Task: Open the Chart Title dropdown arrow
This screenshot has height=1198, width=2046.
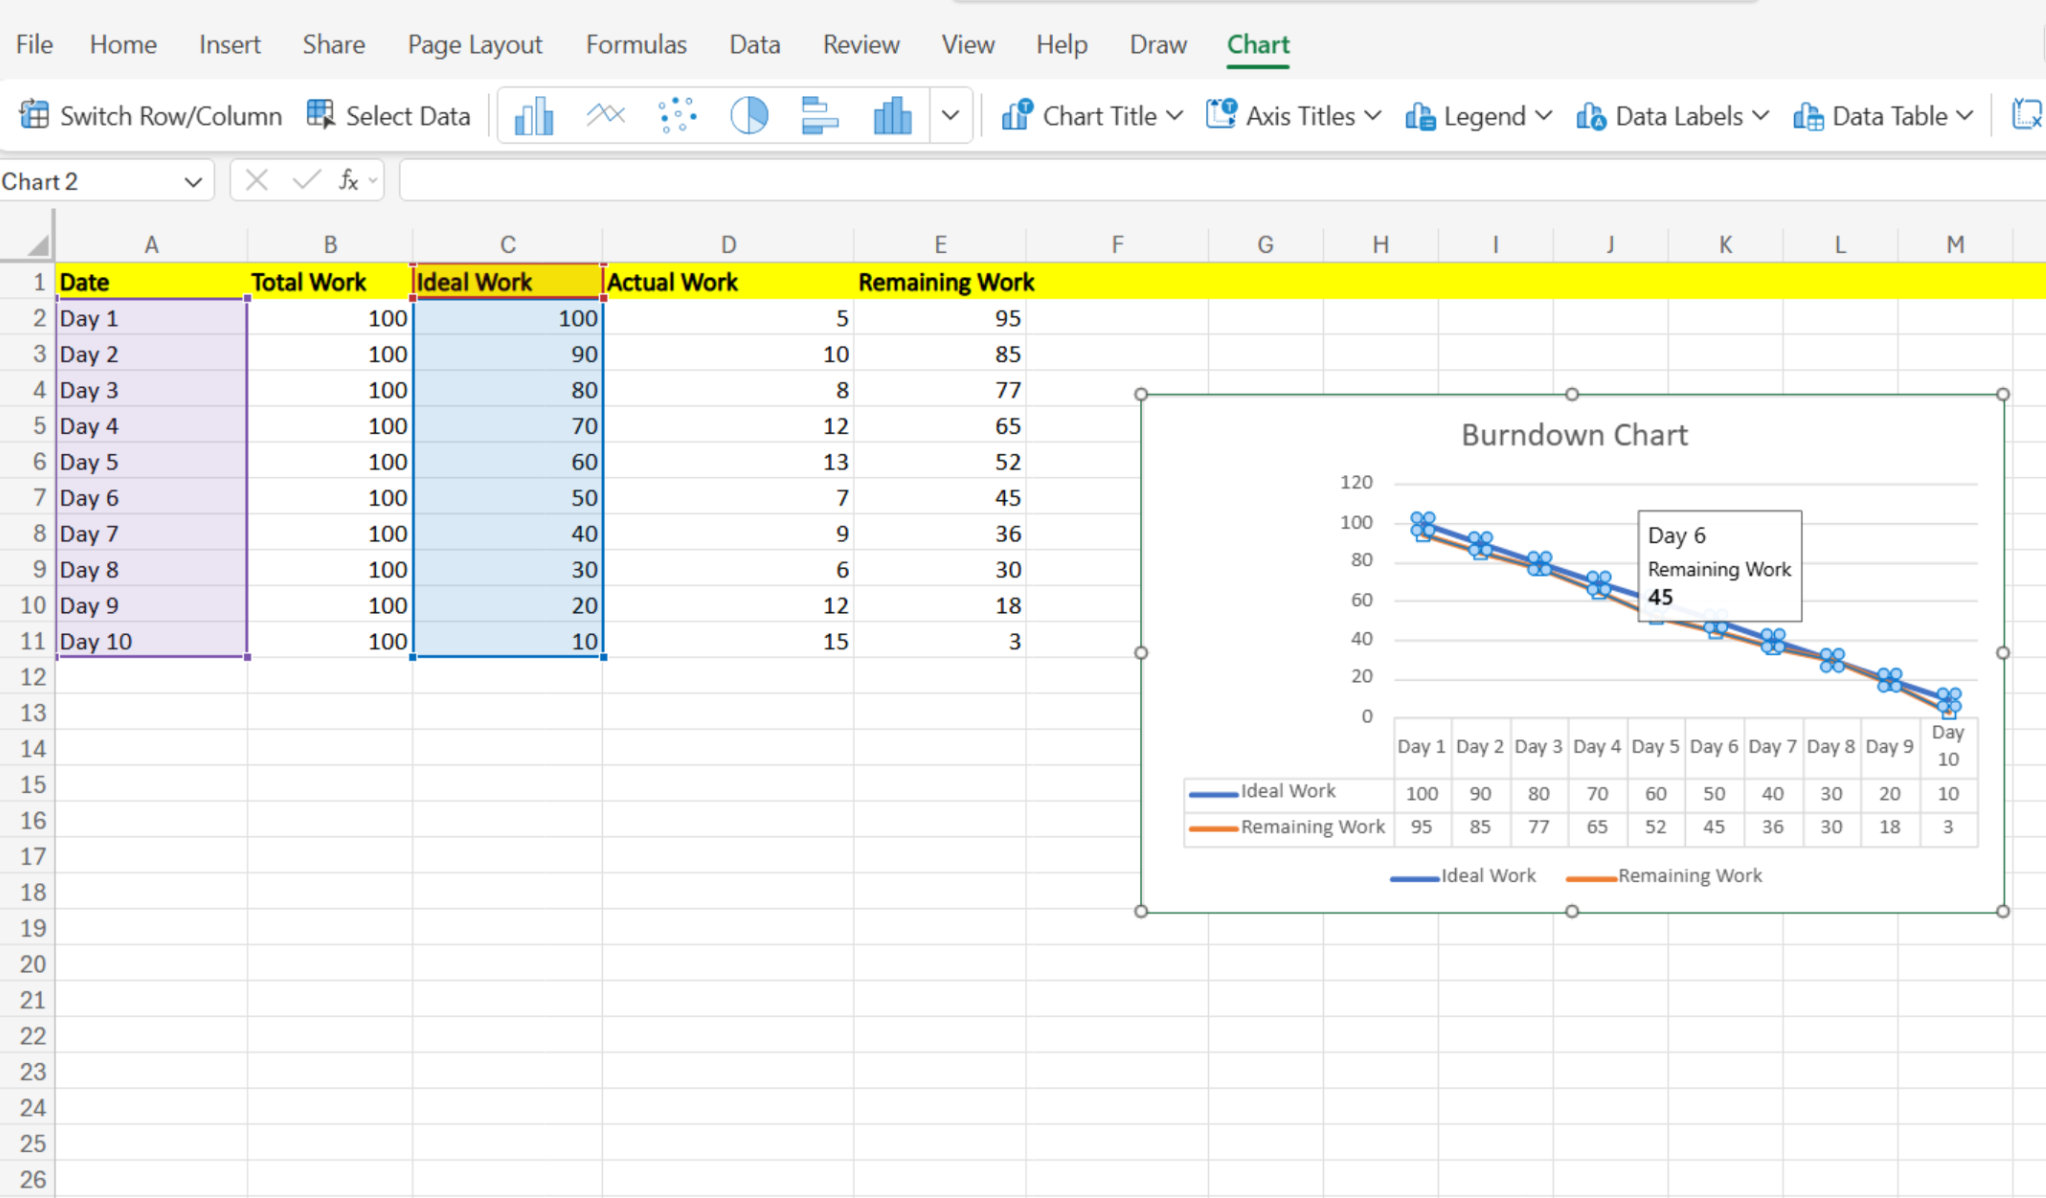Action: click(x=1175, y=116)
